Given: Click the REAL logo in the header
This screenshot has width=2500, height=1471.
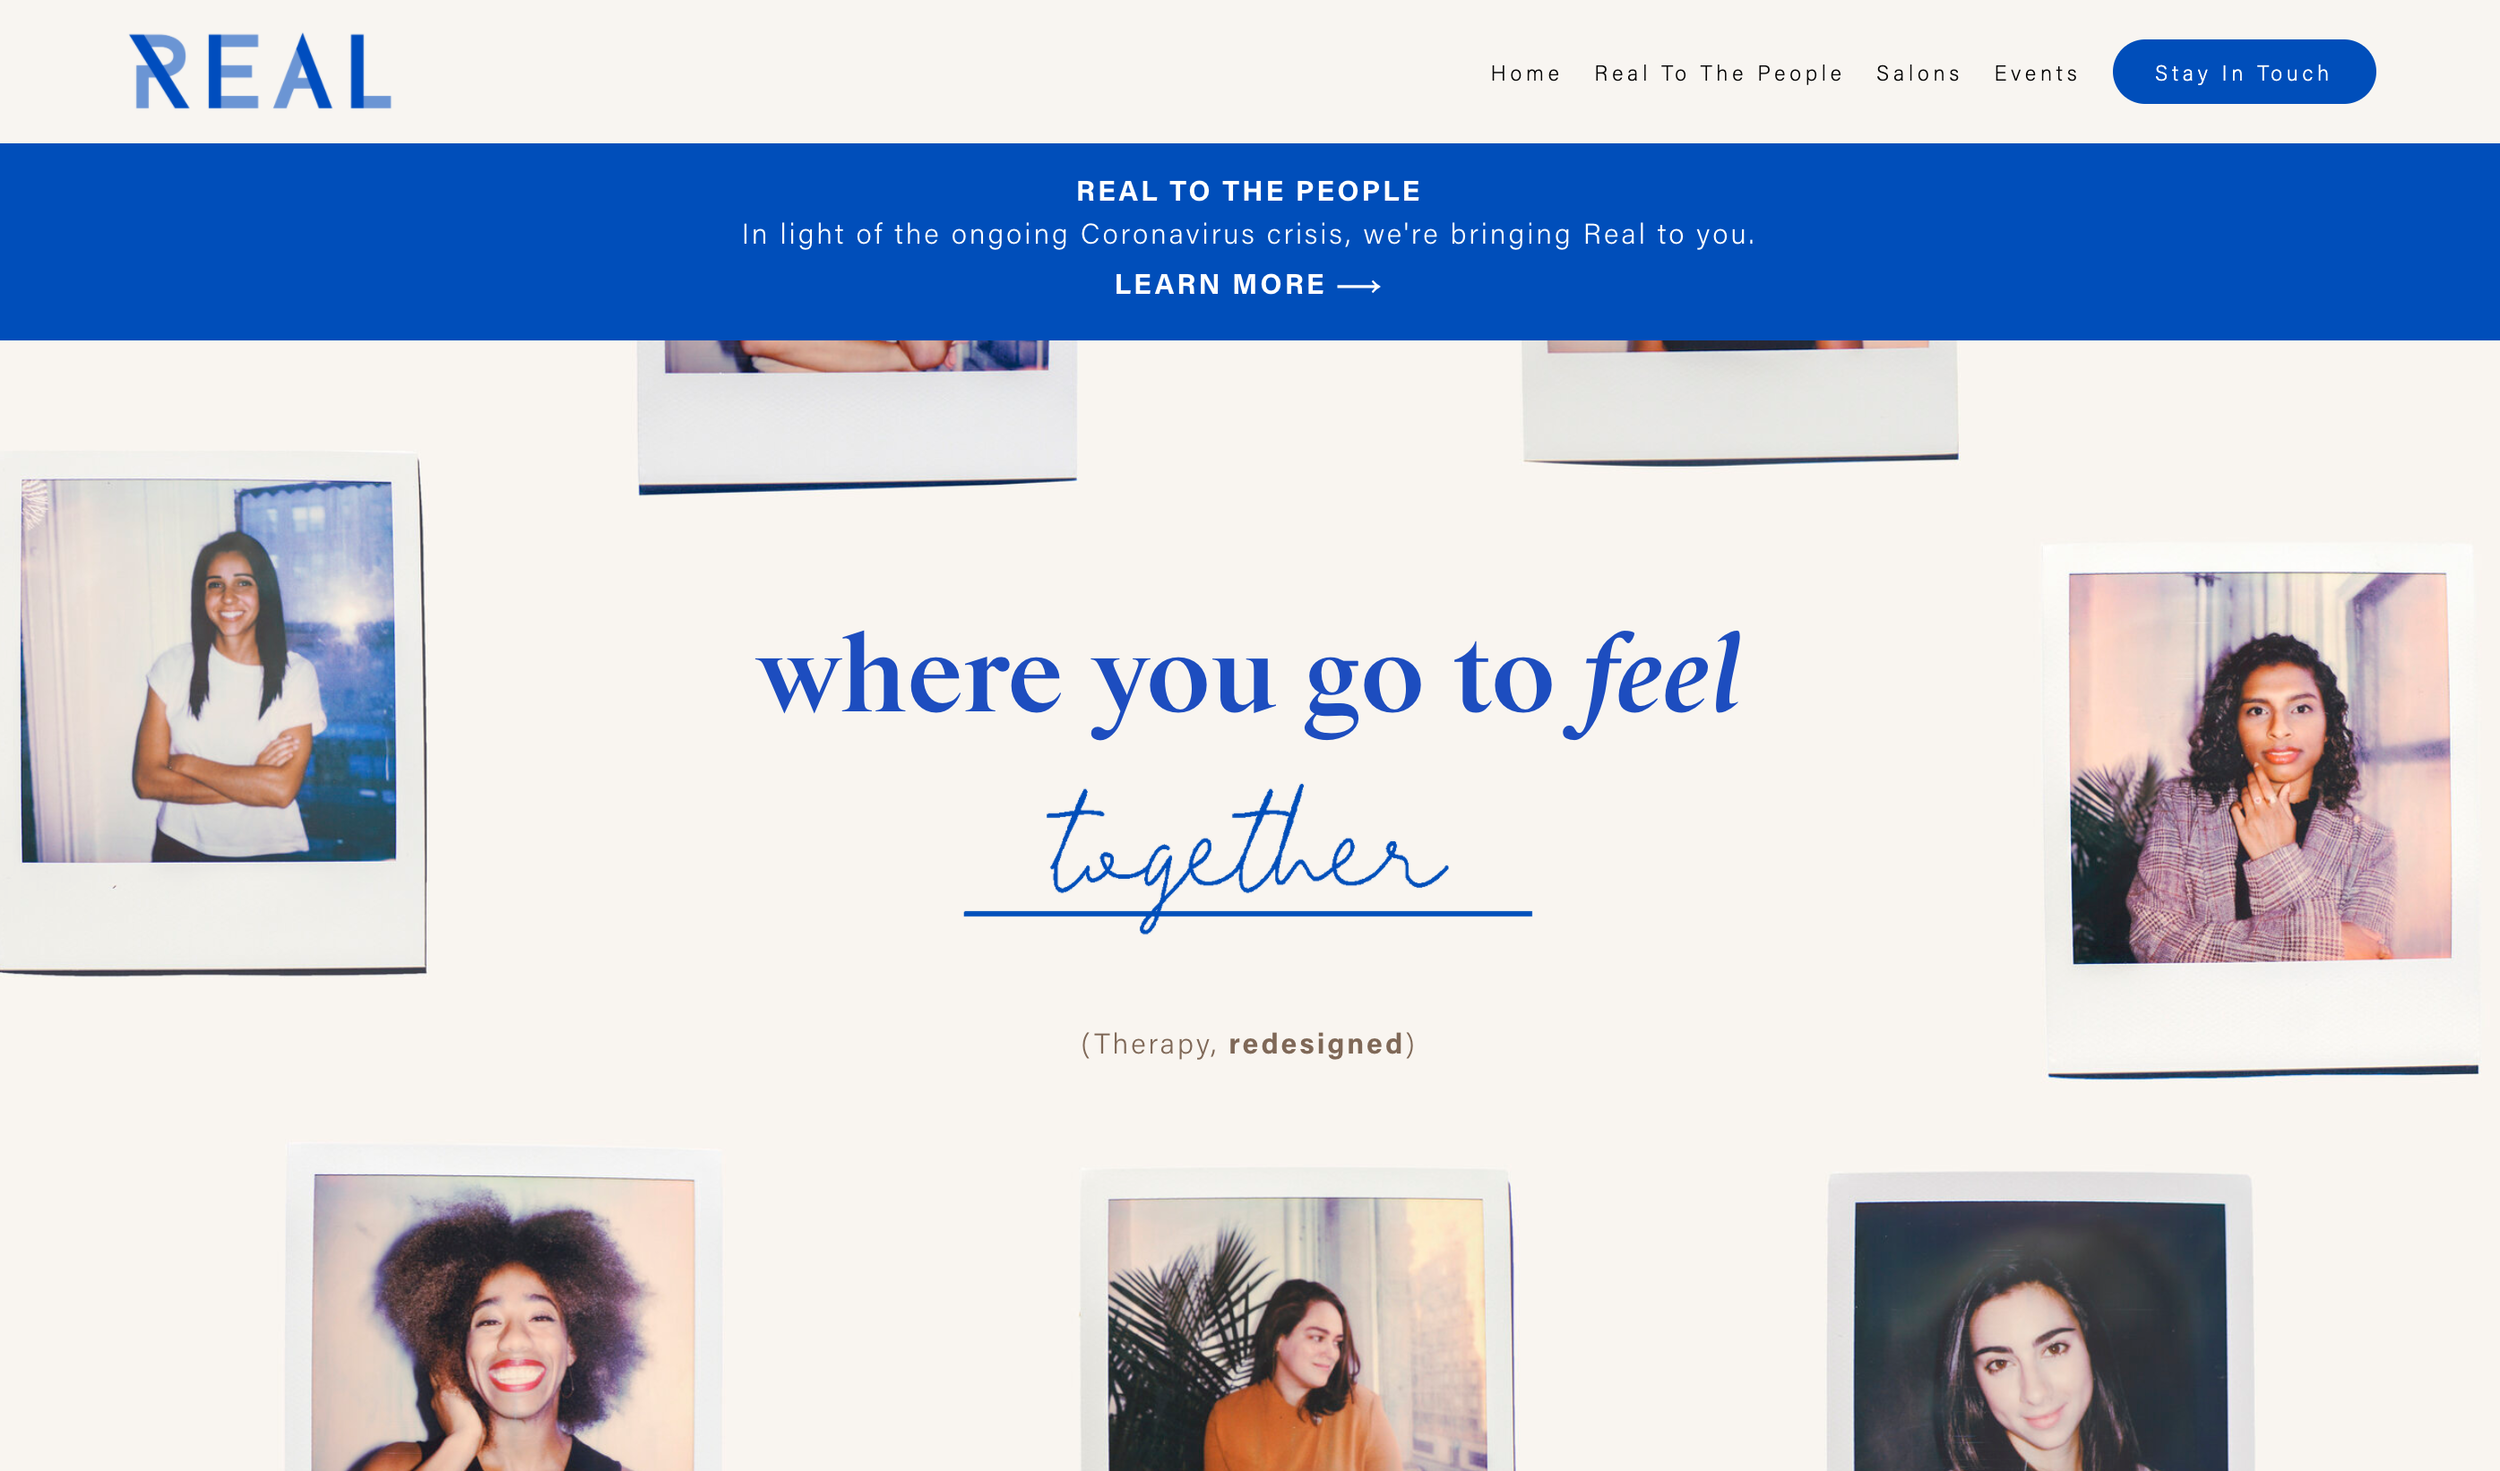Looking at the screenshot, I should click(x=260, y=72).
